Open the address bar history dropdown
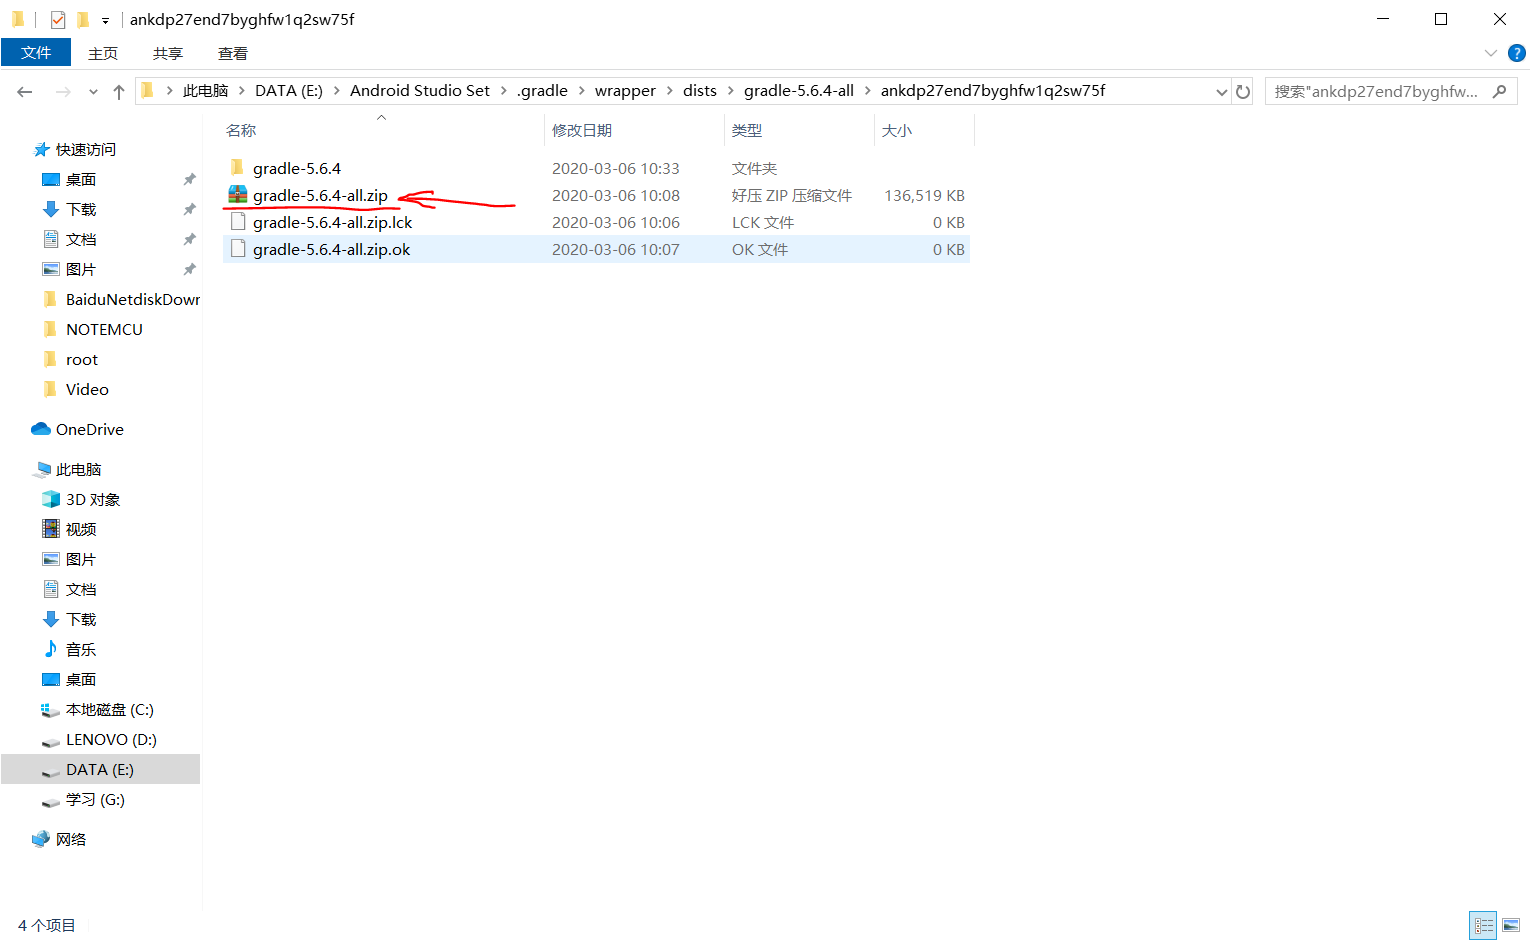Screen dimensions: 1531x941 (x=1221, y=90)
